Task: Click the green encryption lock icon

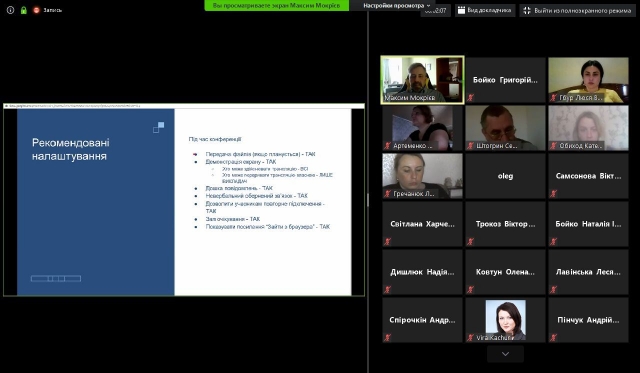Action: click(24, 10)
